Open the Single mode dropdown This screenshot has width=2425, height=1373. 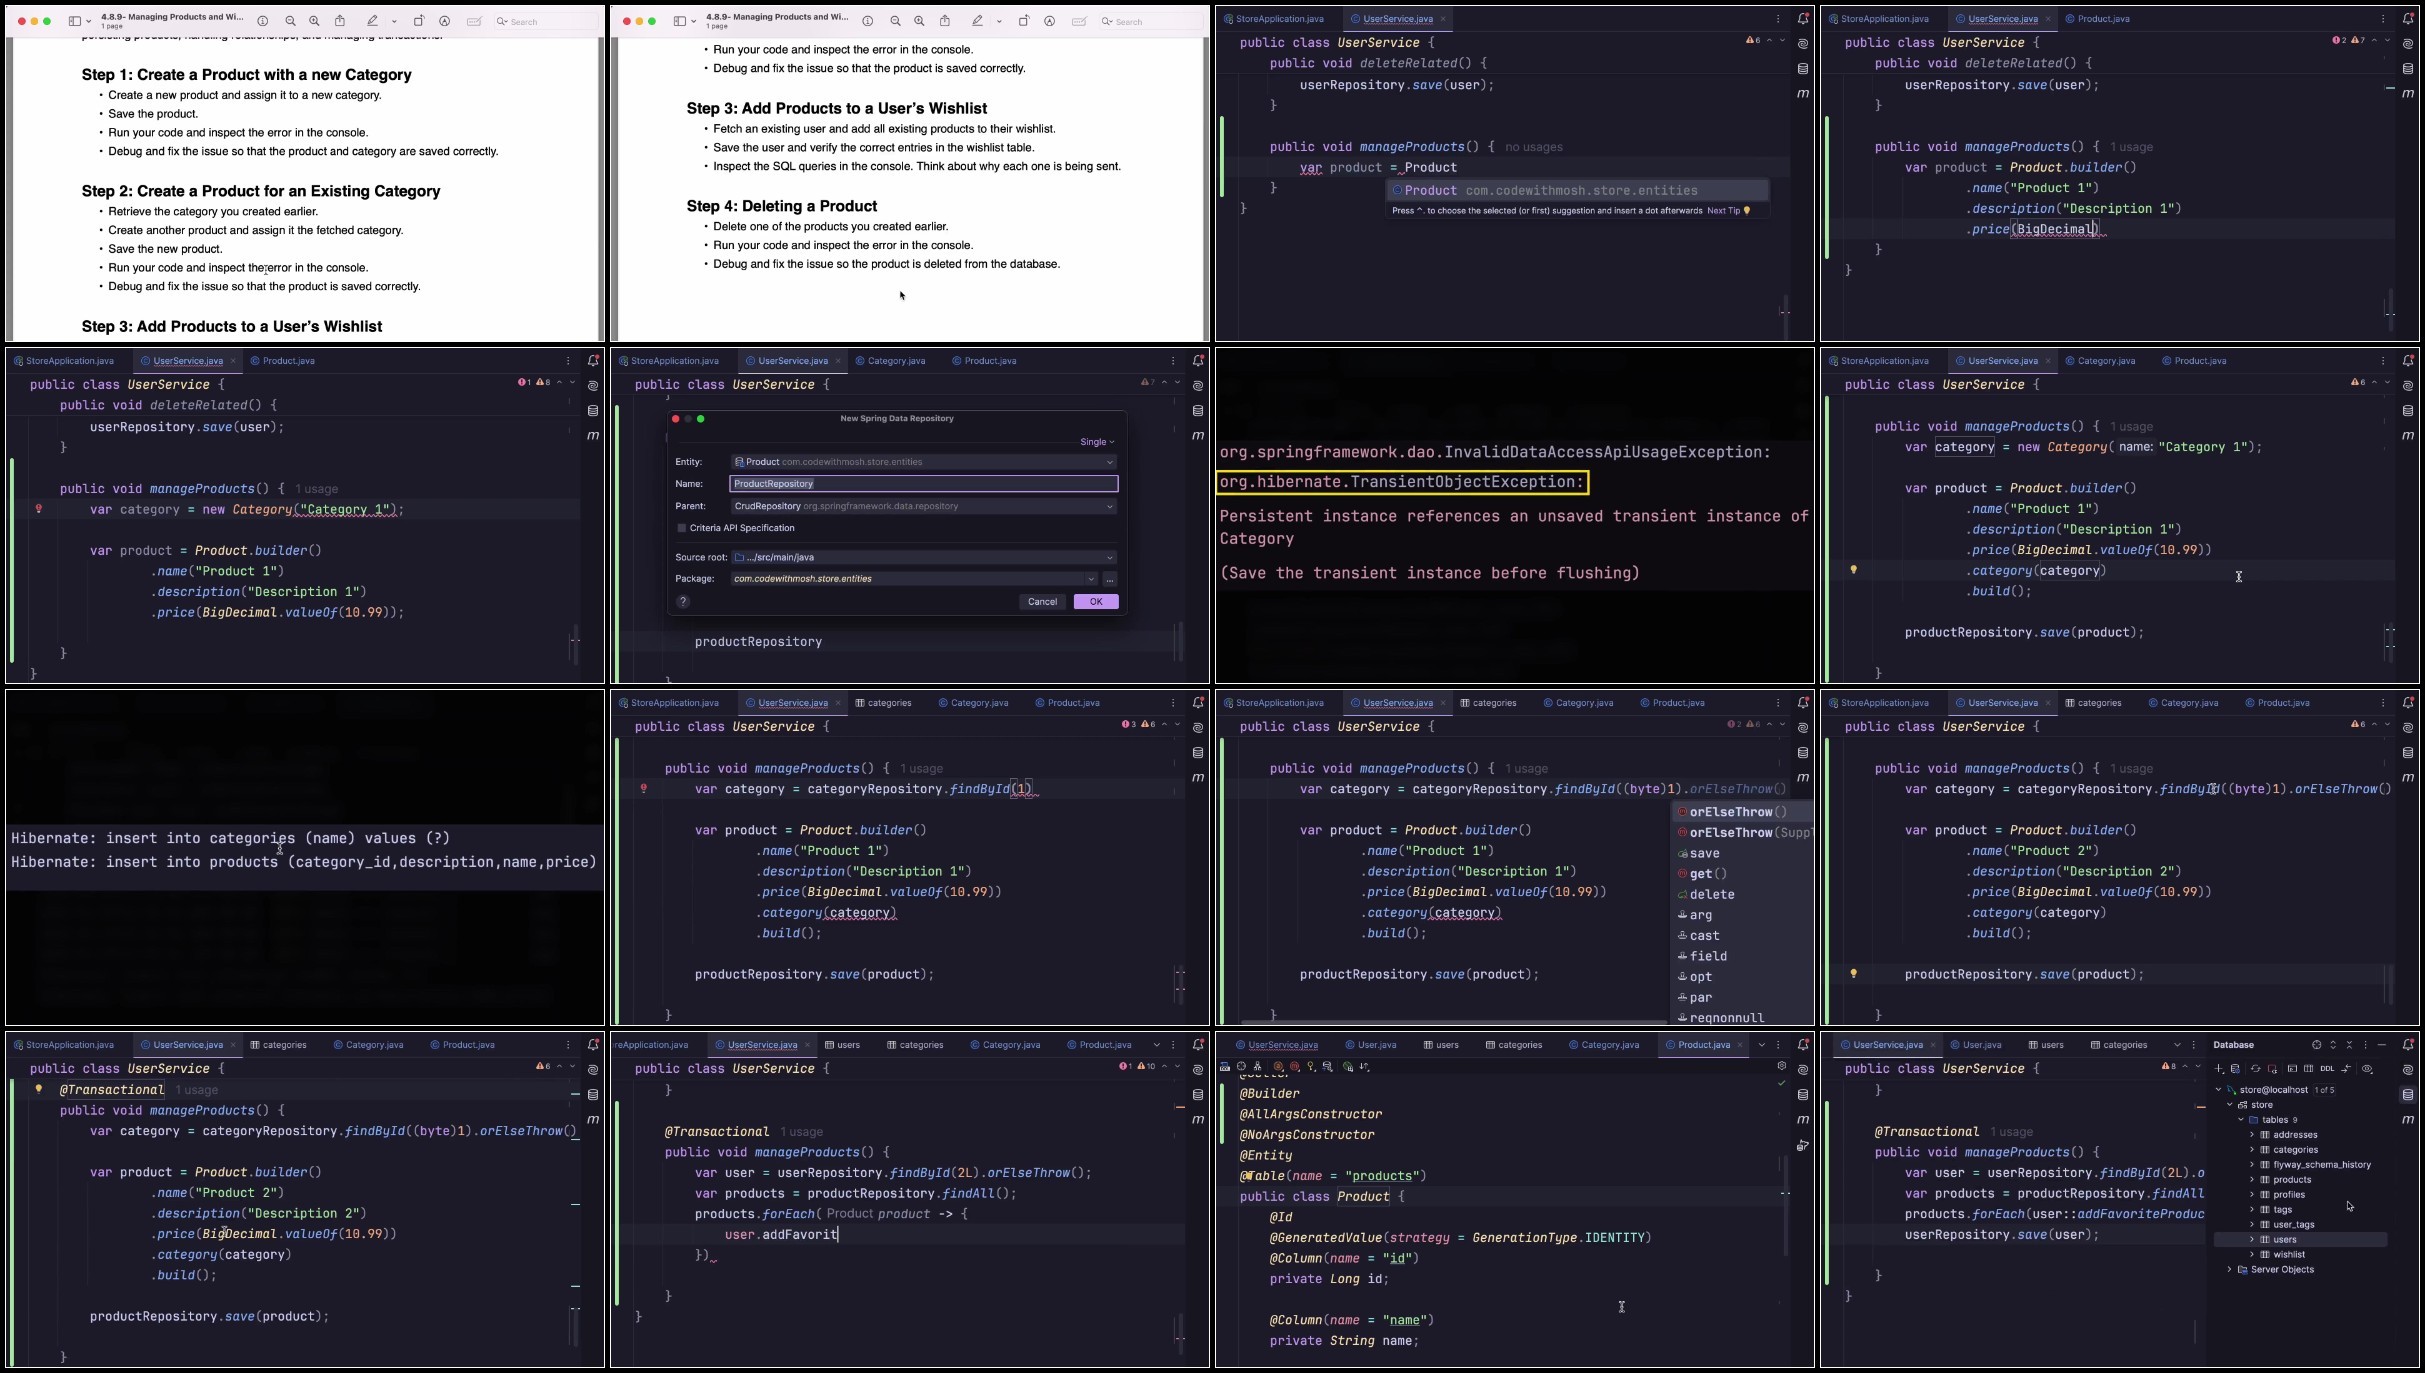coord(1097,442)
